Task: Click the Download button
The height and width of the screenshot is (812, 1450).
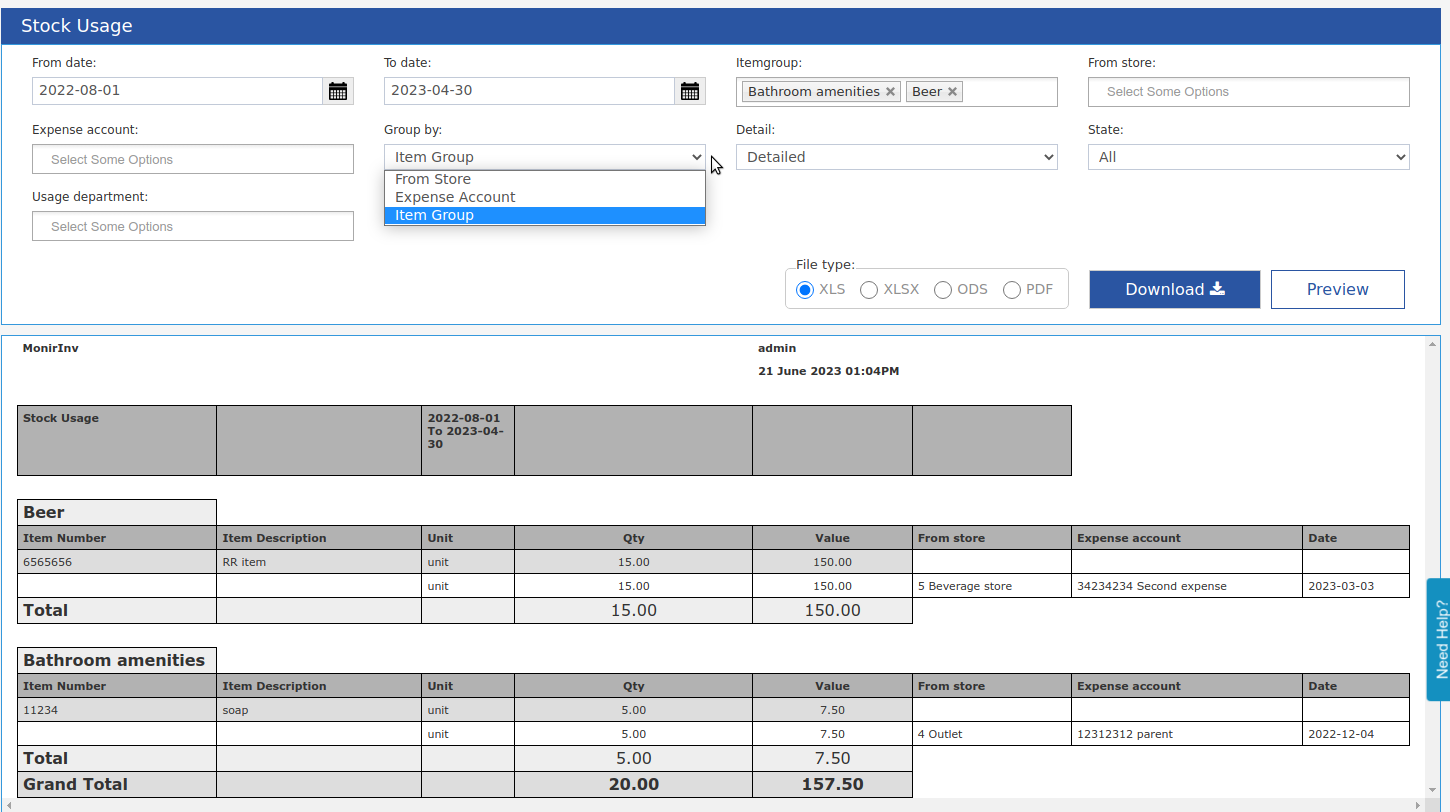Action: (1175, 289)
